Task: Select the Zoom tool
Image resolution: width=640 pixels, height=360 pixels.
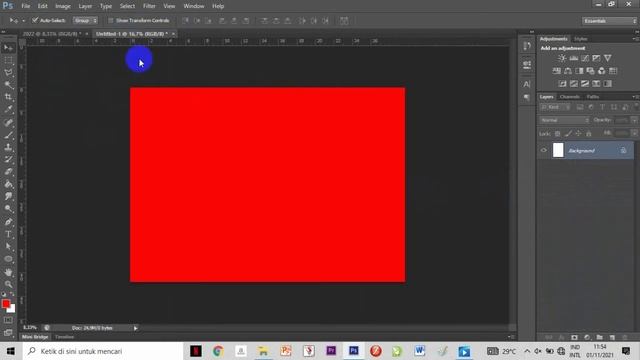Action: coord(8,284)
